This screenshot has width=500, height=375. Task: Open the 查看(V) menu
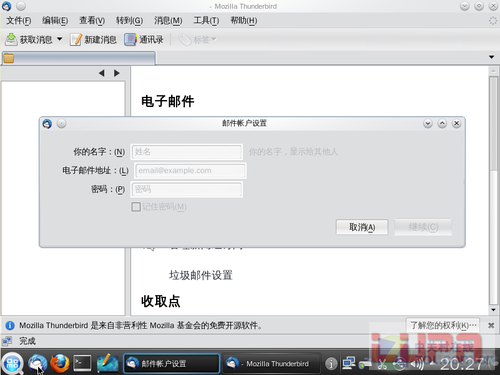92,21
